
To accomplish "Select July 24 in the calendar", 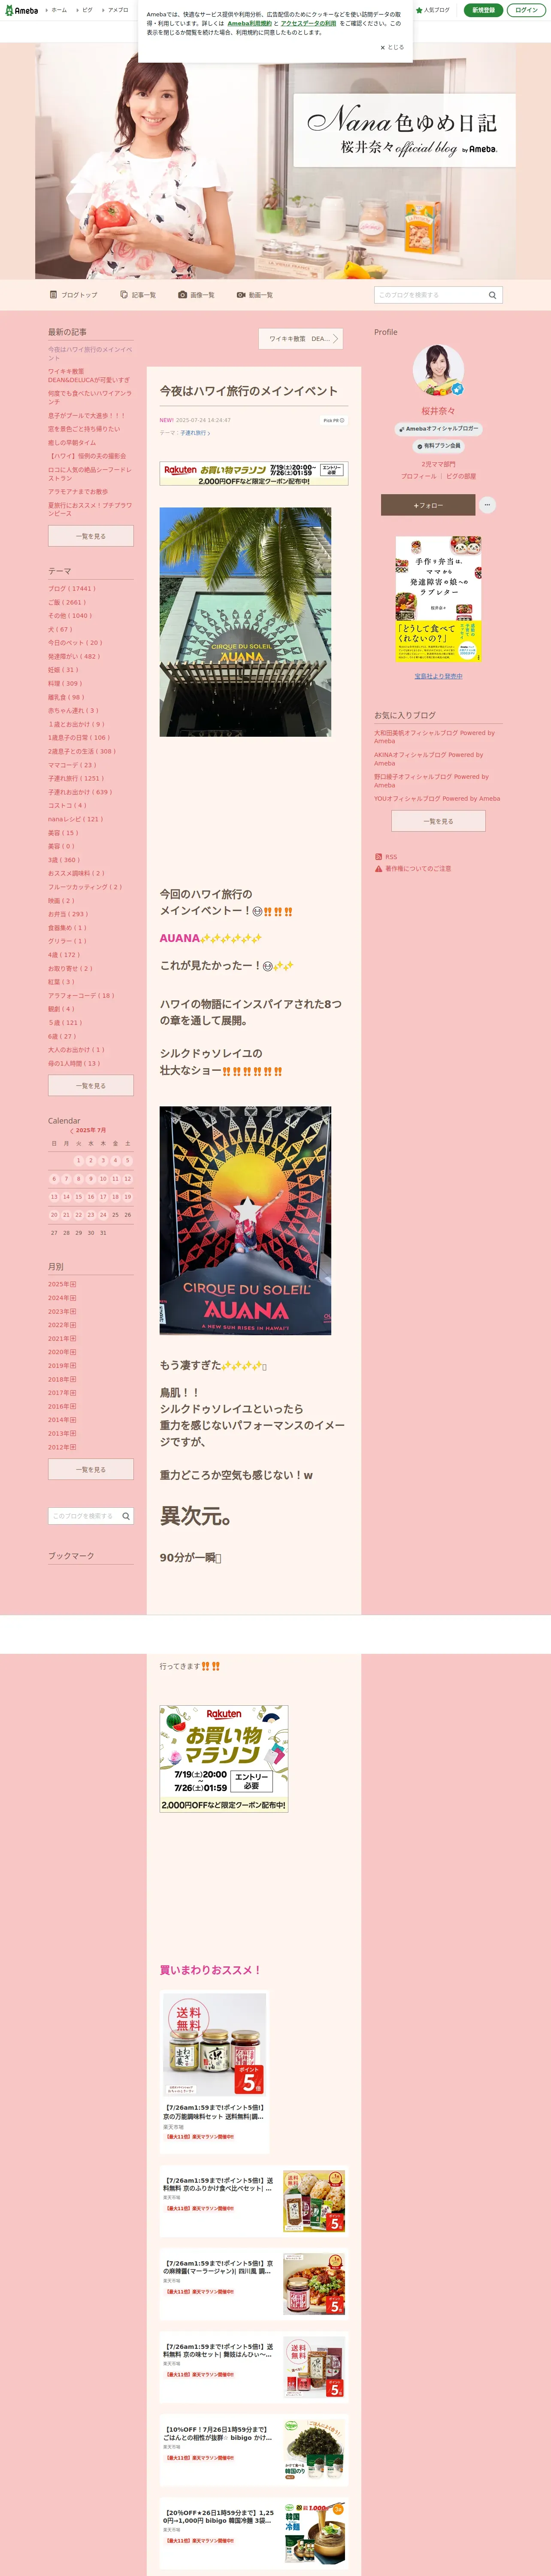I will tap(103, 1215).
